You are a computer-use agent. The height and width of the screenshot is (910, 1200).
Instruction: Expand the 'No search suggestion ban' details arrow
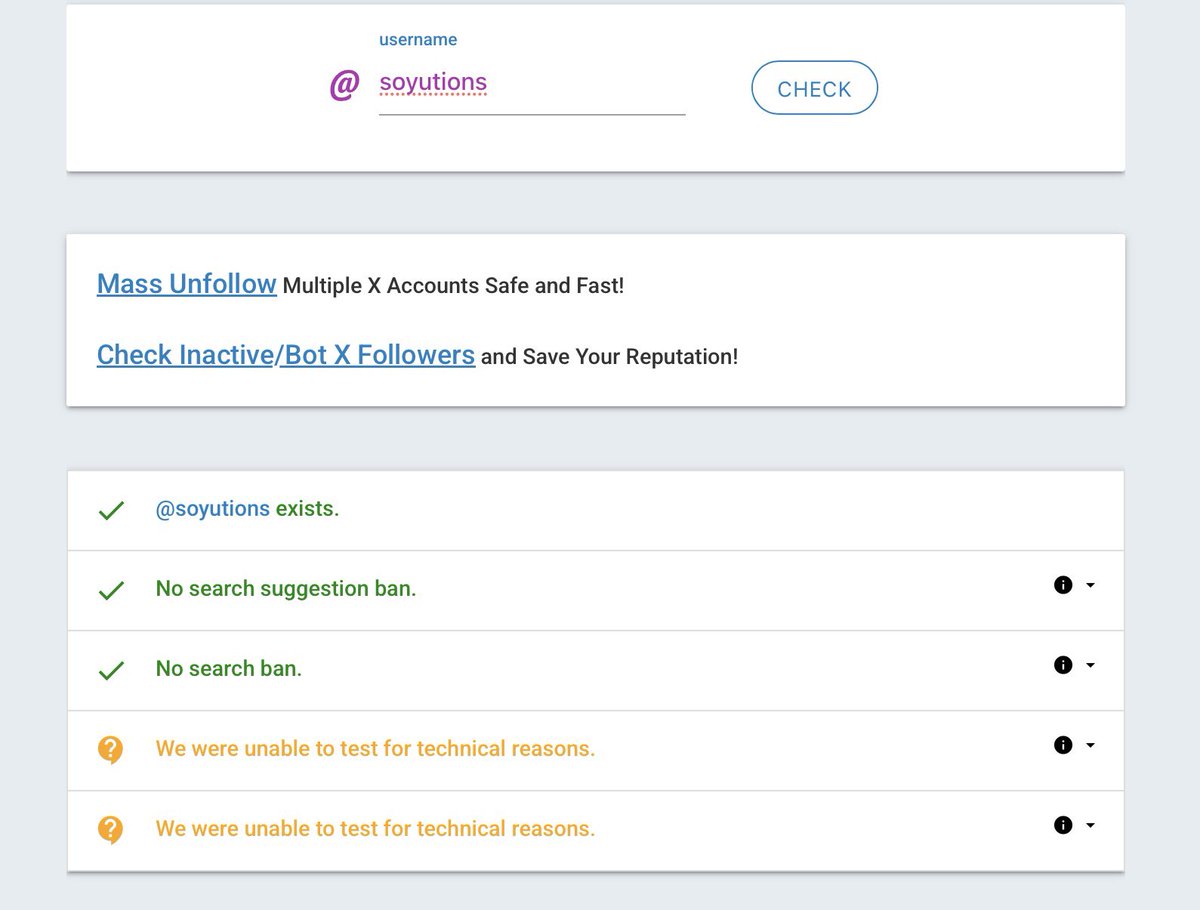point(1090,586)
